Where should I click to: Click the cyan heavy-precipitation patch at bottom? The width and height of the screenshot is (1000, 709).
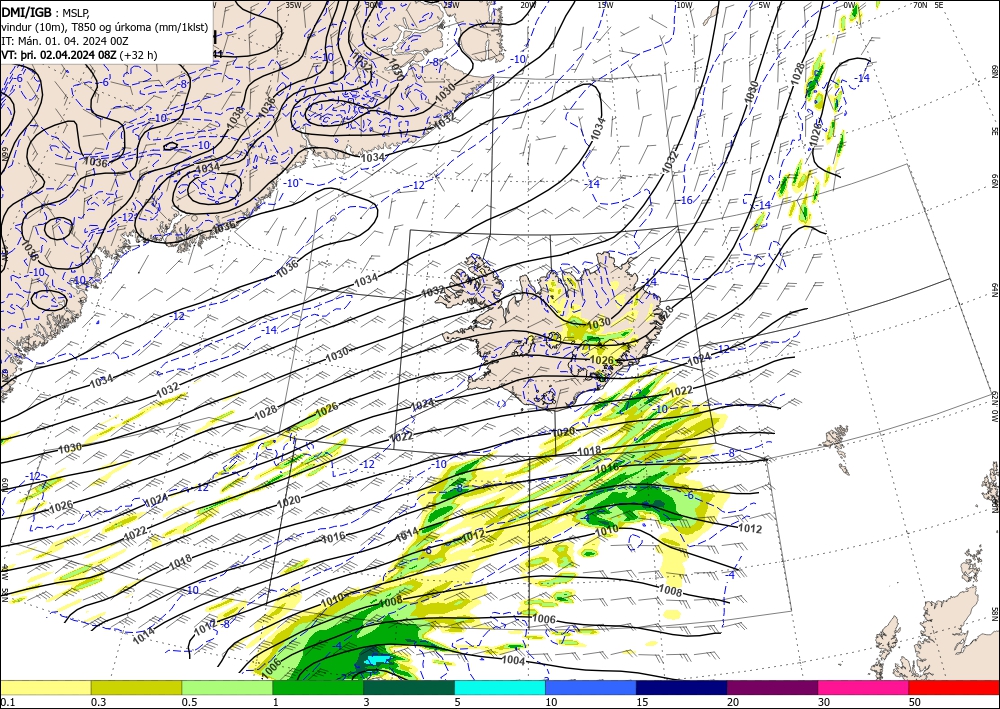pyautogui.click(x=378, y=659)
